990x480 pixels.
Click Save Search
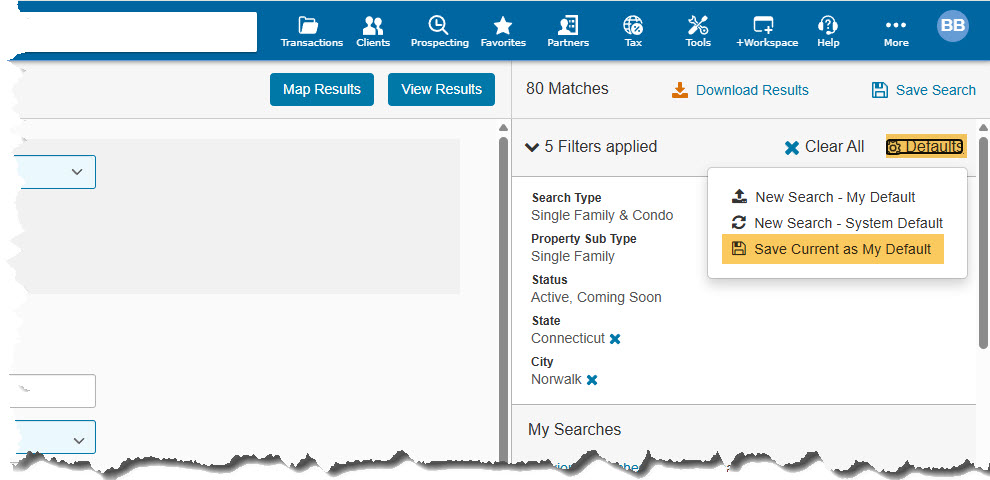tap(923, 90)
